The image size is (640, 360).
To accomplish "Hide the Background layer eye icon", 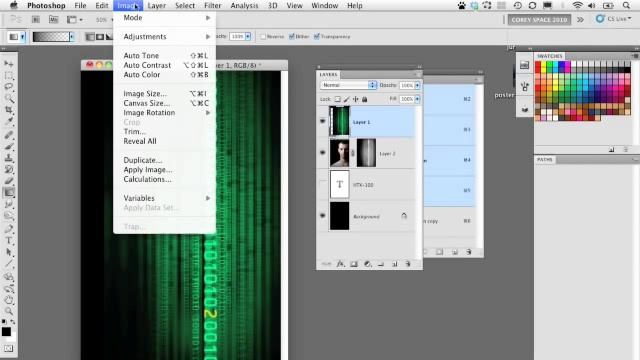I will 322,216.
